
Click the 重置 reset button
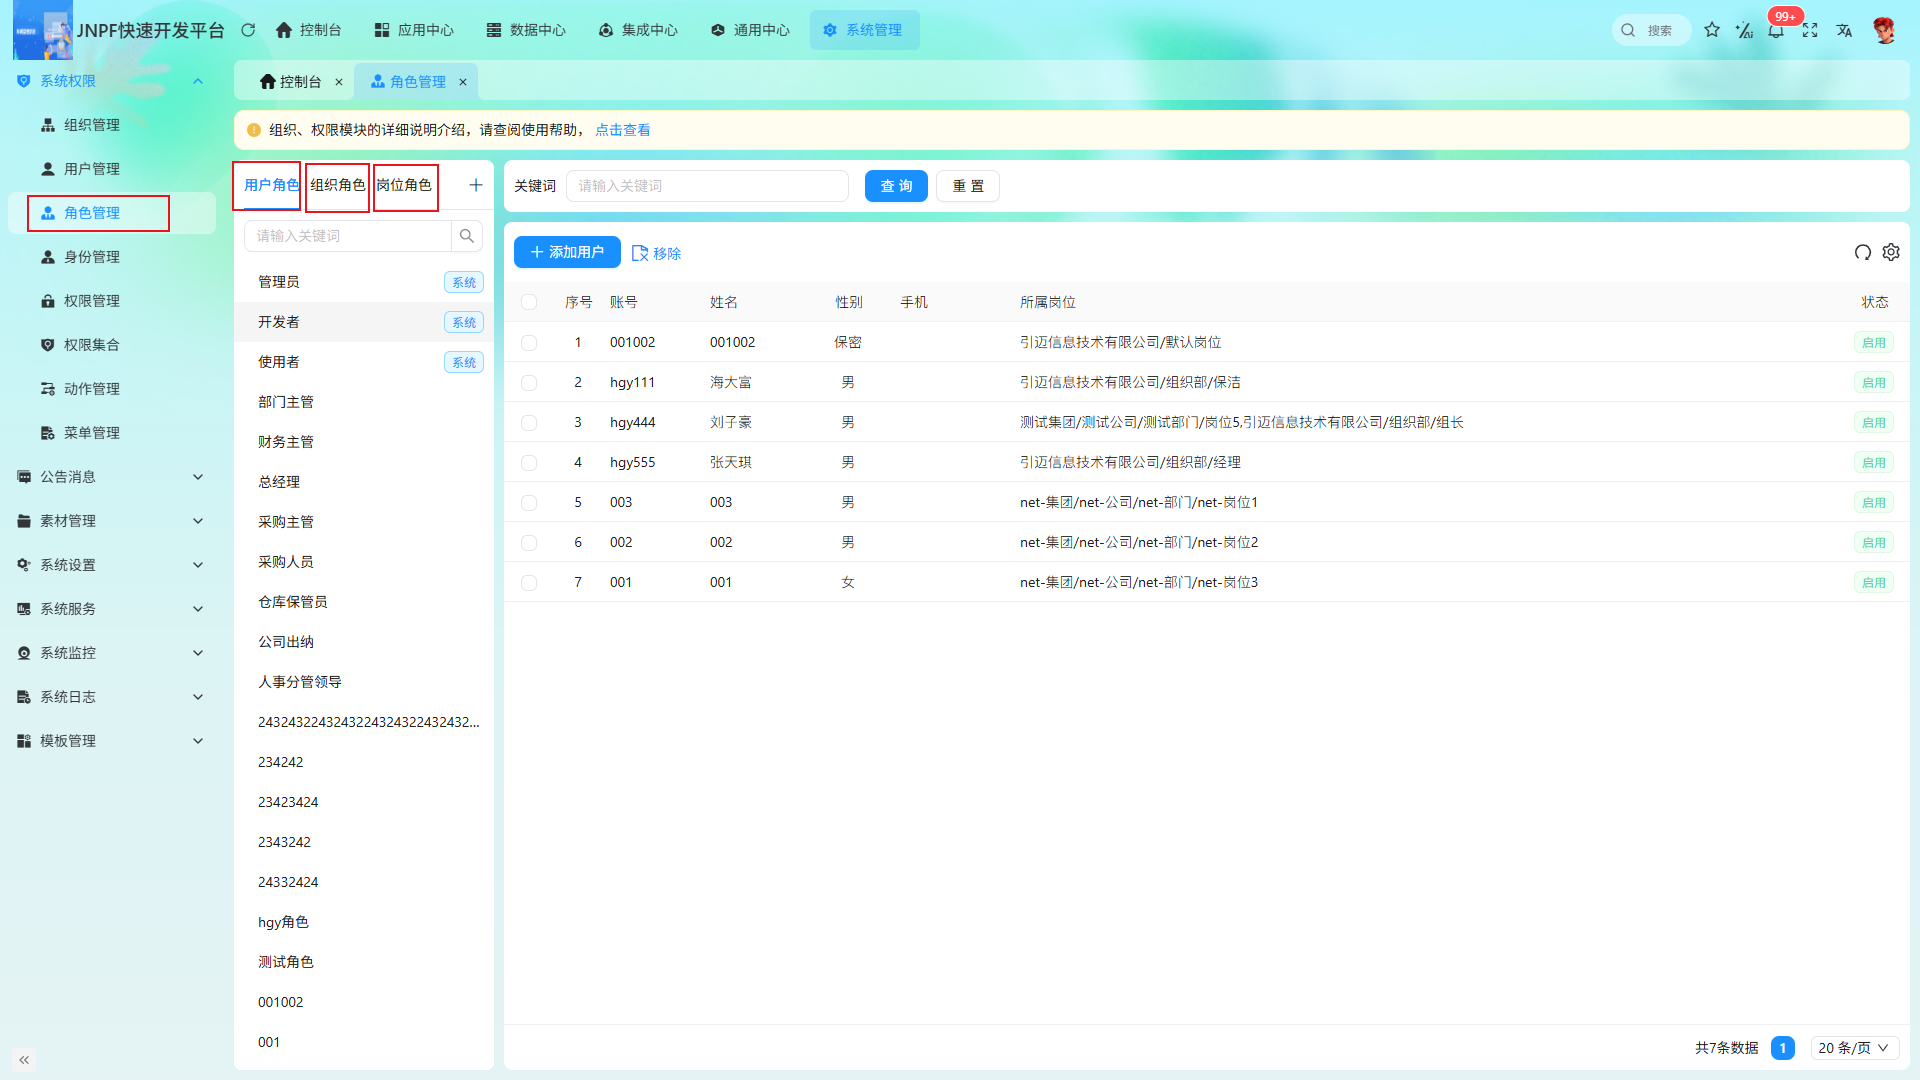[968, 186]
